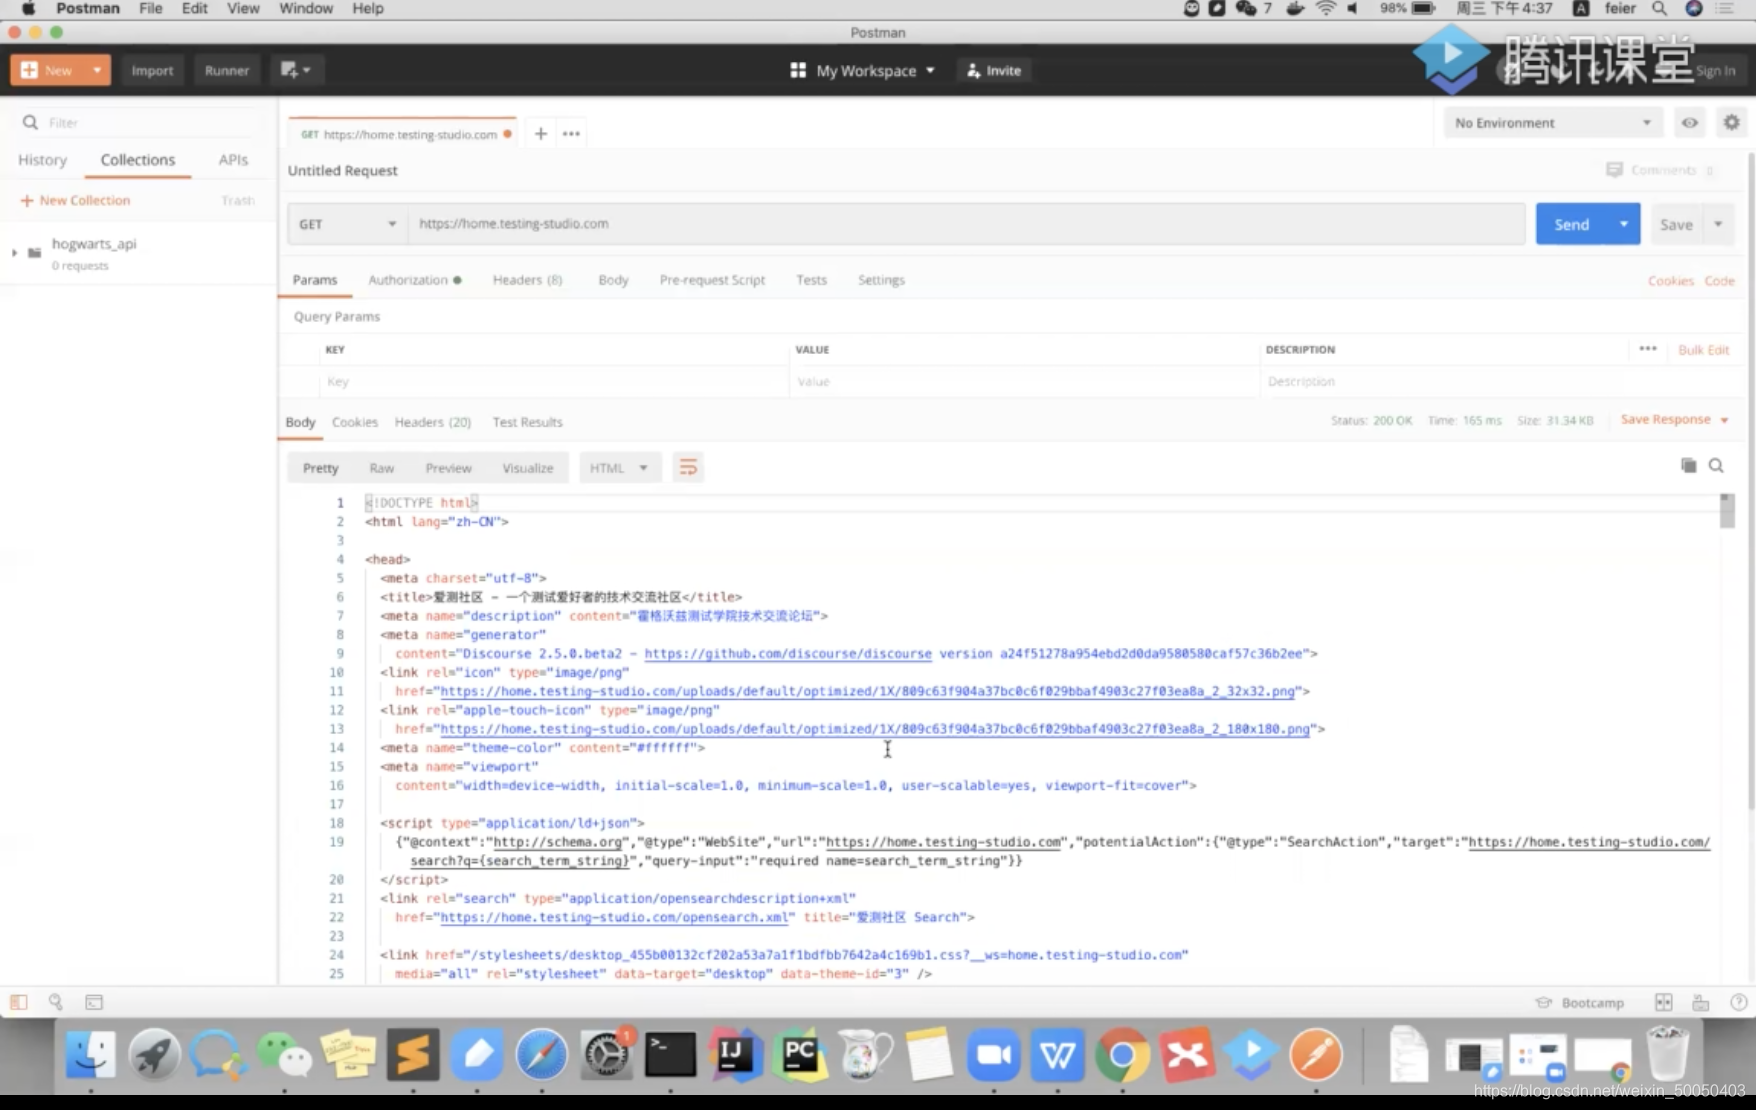Viewport: 1756px width, 1110px height.
Task: Open the request Settings tab
Action: pyautogui.click(x=881, y=280)
